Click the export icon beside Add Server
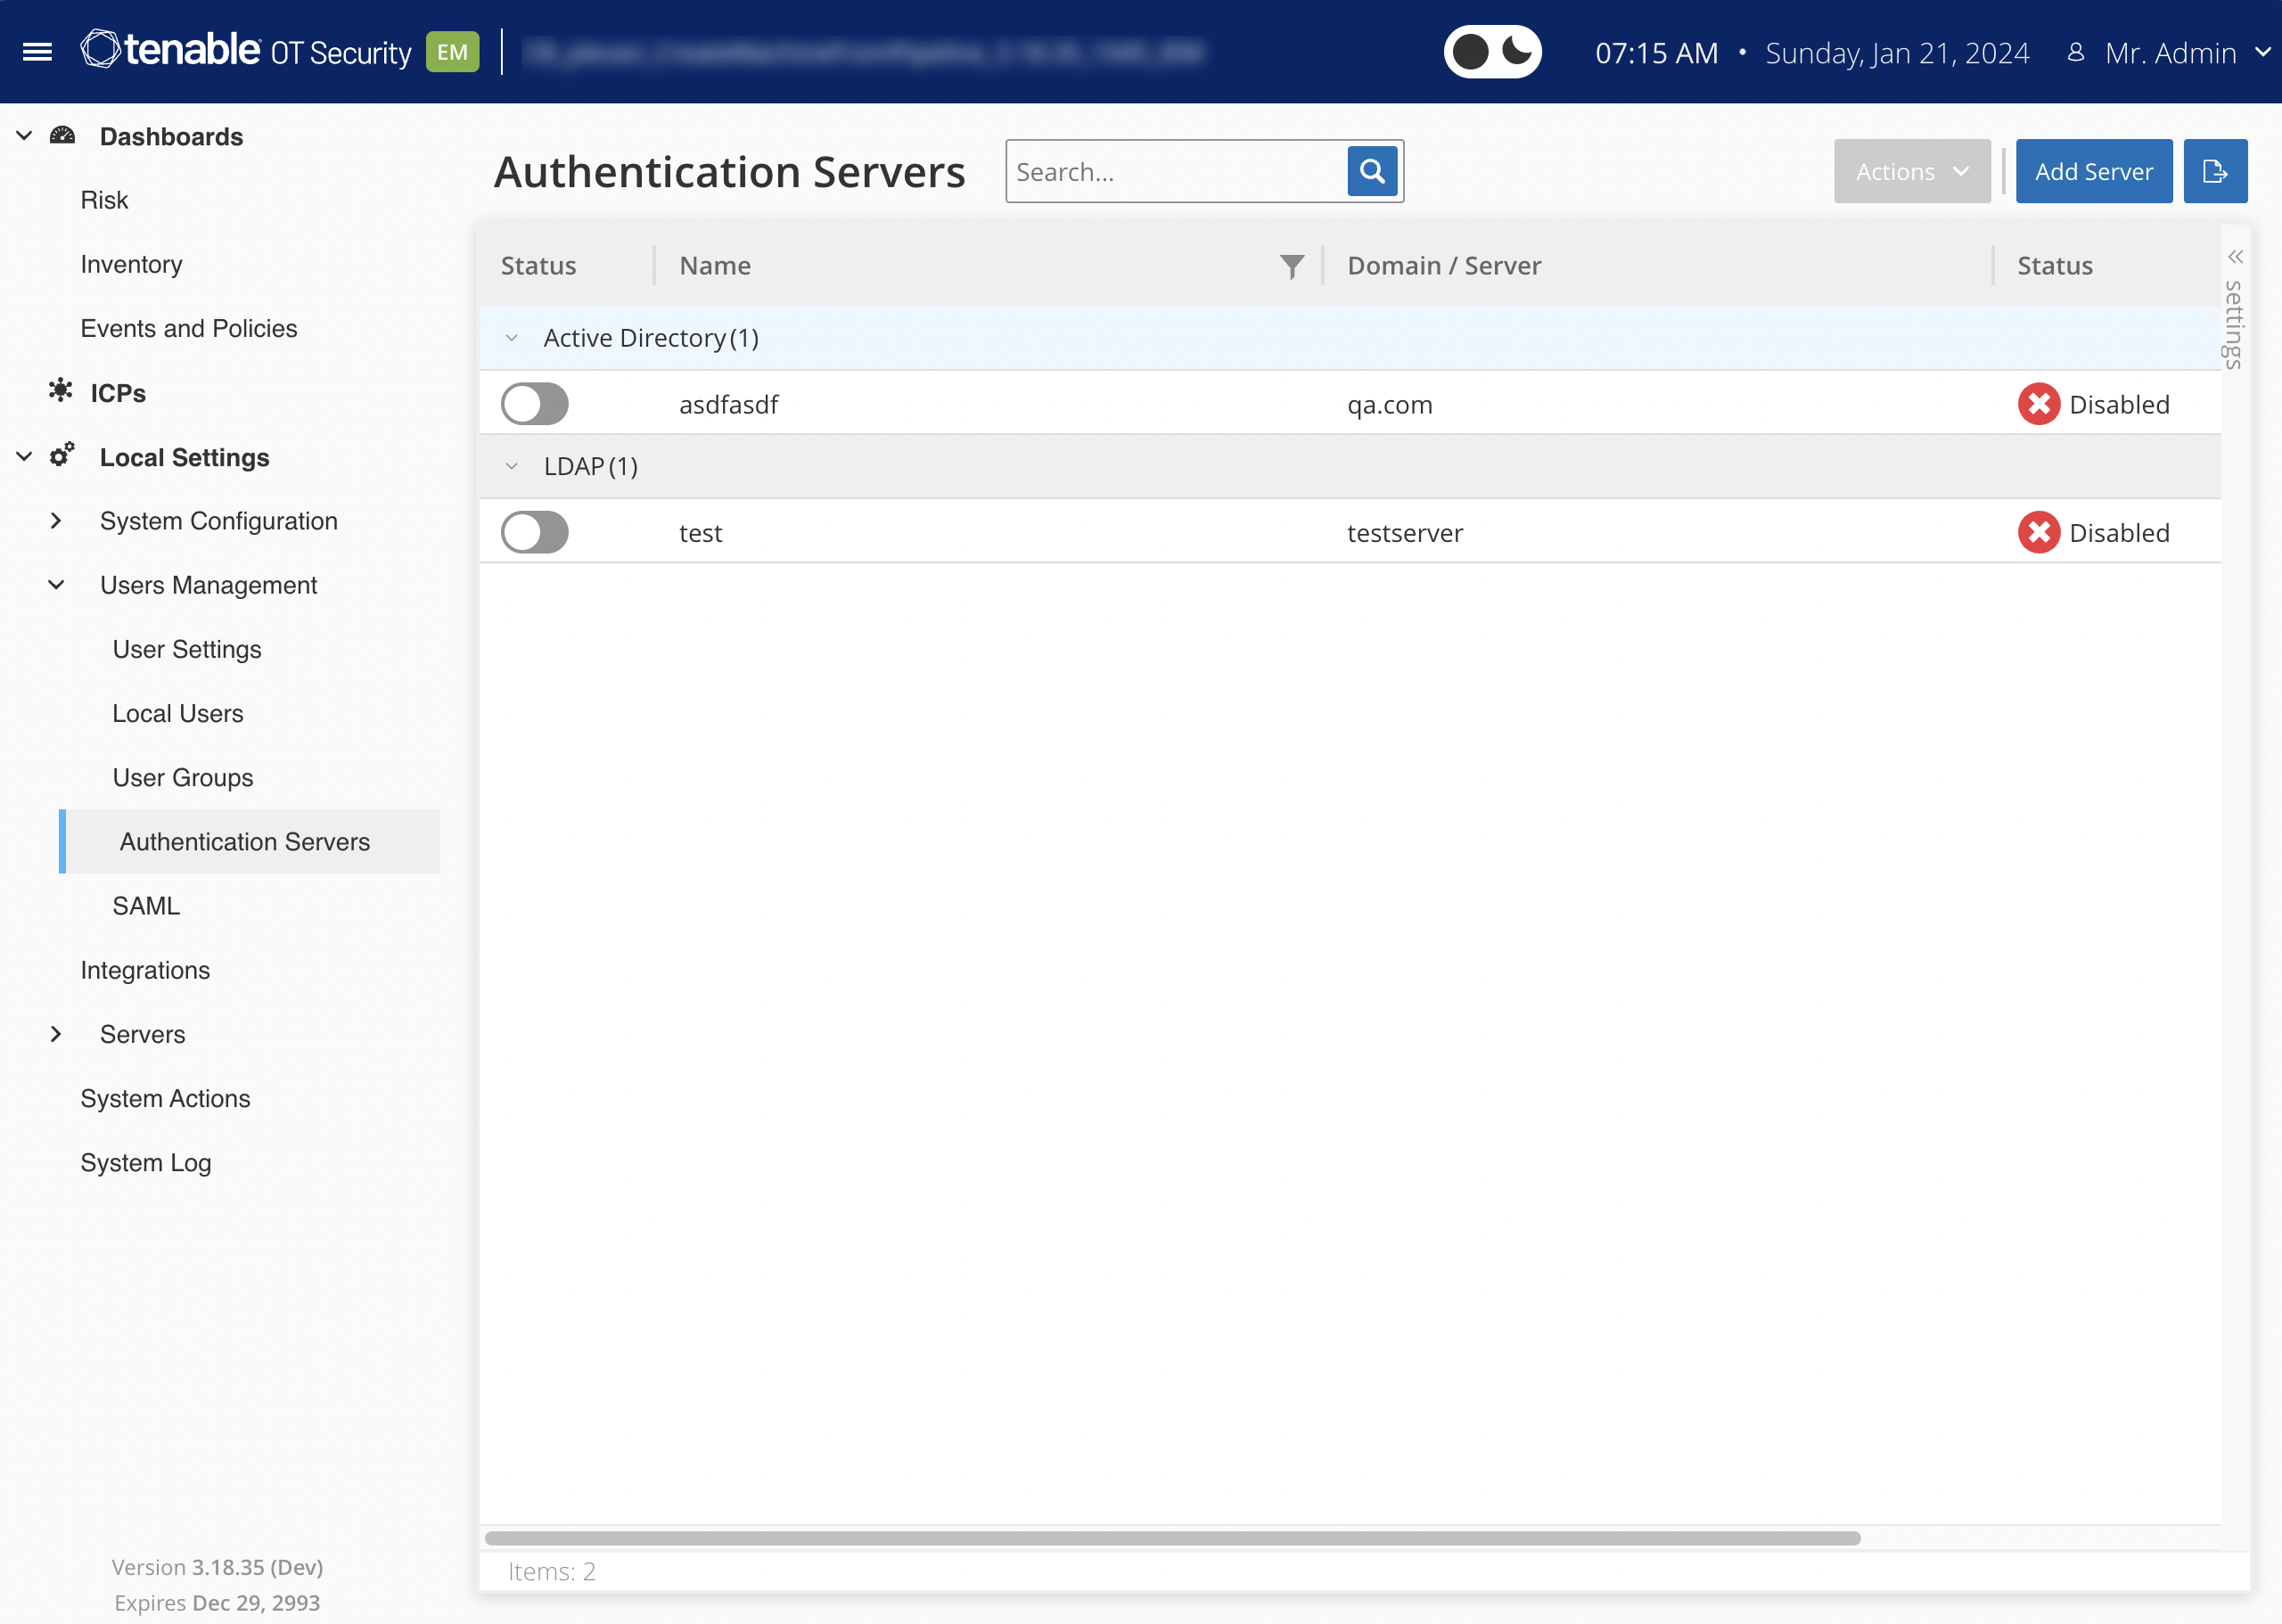The width and height of the screenshot is (2282, 1624). 2214,171
